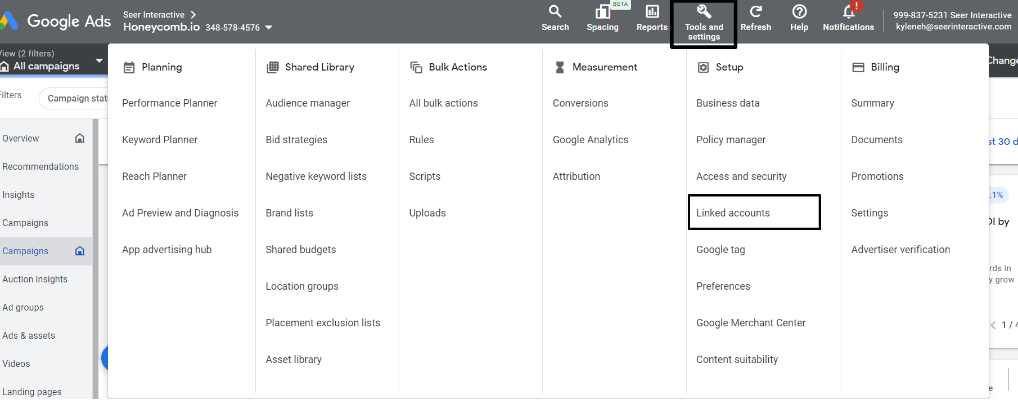Image resolution: width=1018 pixels, height=402 pixels.
Task: Click the Seer Interactive breadcrumb chevron
Action: tap(193, 14)
